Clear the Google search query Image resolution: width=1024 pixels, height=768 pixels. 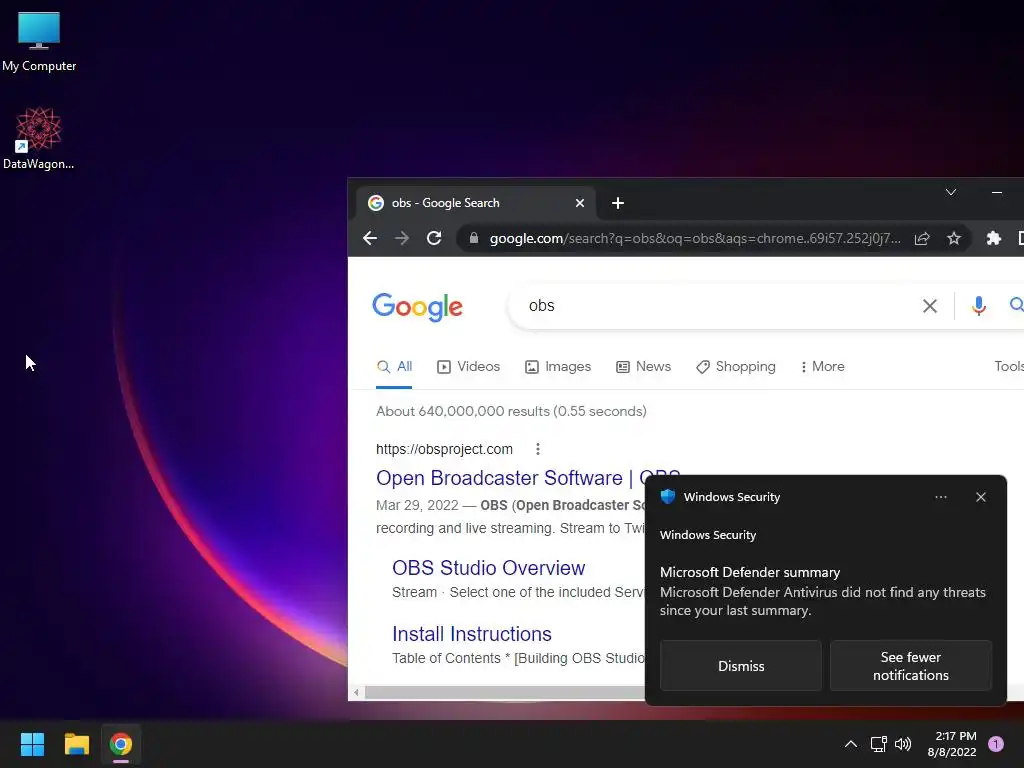929,306
